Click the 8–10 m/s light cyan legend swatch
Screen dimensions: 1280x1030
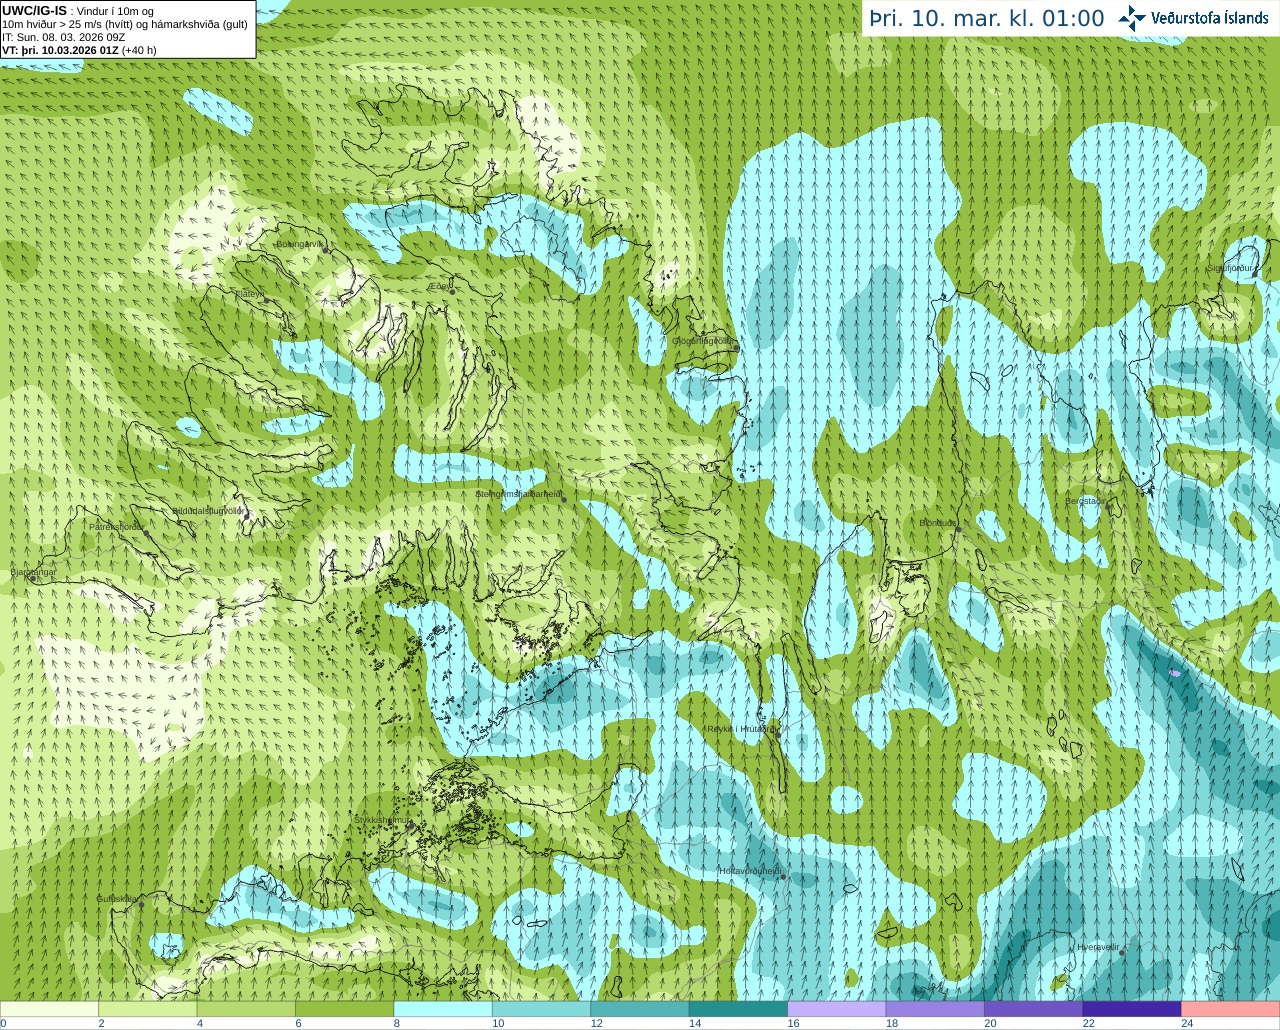click(443, 1009)
